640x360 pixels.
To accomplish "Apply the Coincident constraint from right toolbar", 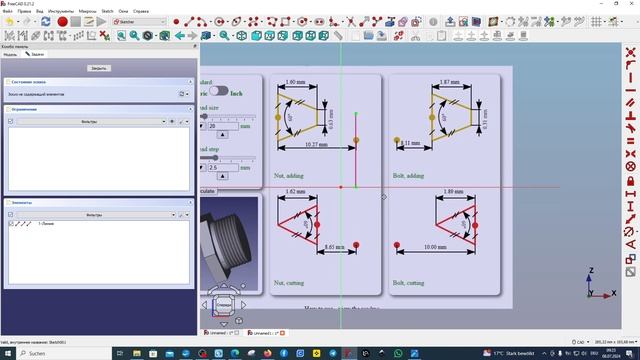I will (x=631, y=52).
